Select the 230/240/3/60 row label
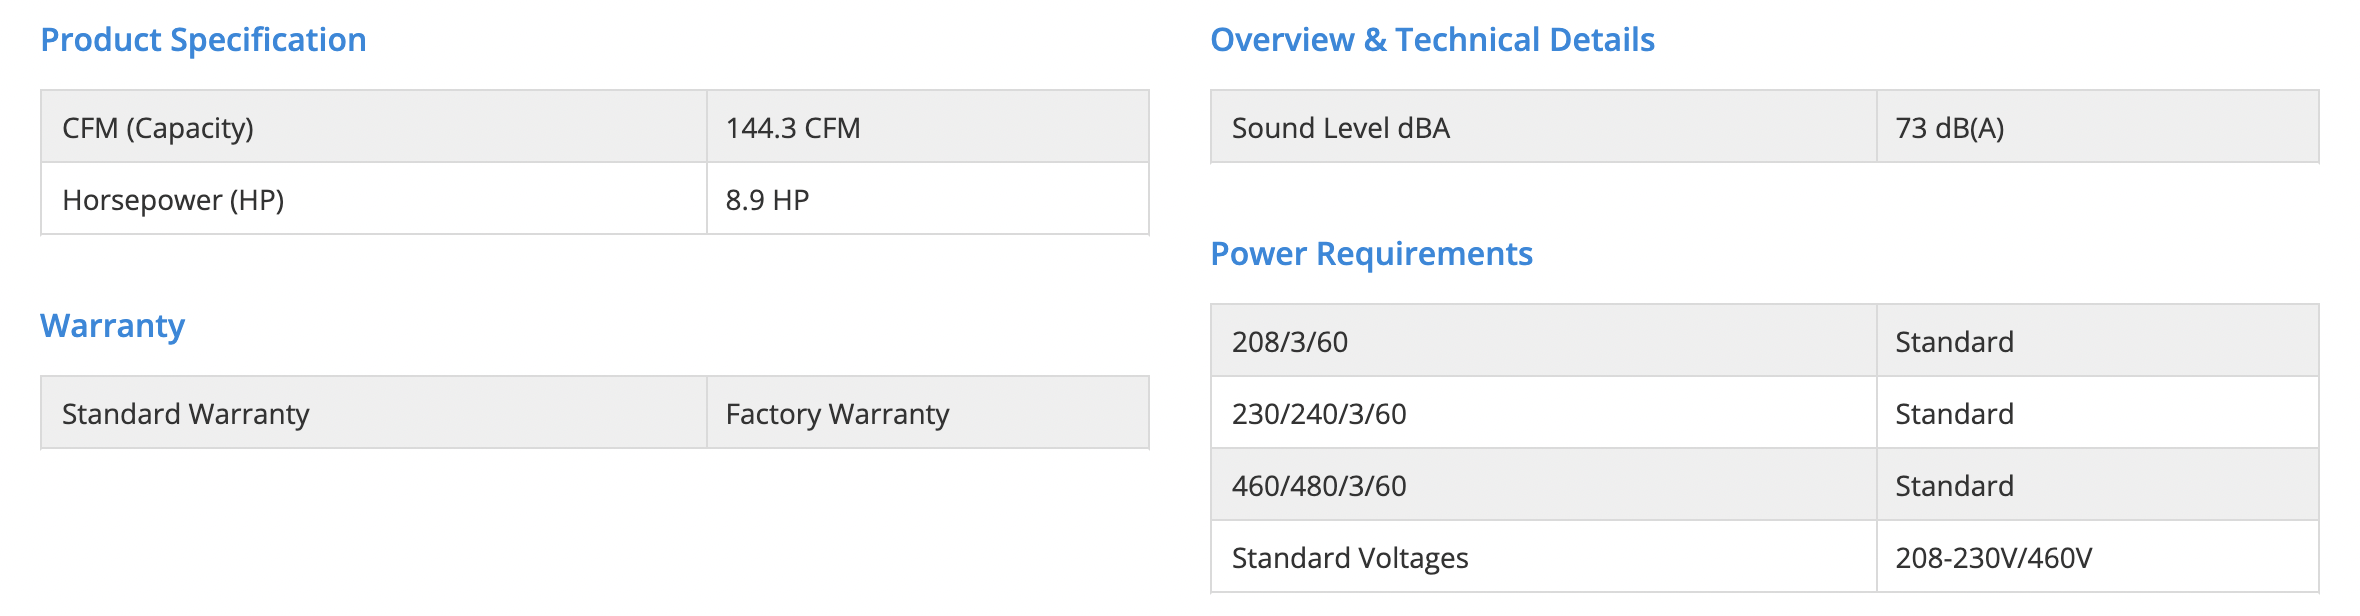The width and height of the screenshot is (2360, 616). pos(1318,414)
